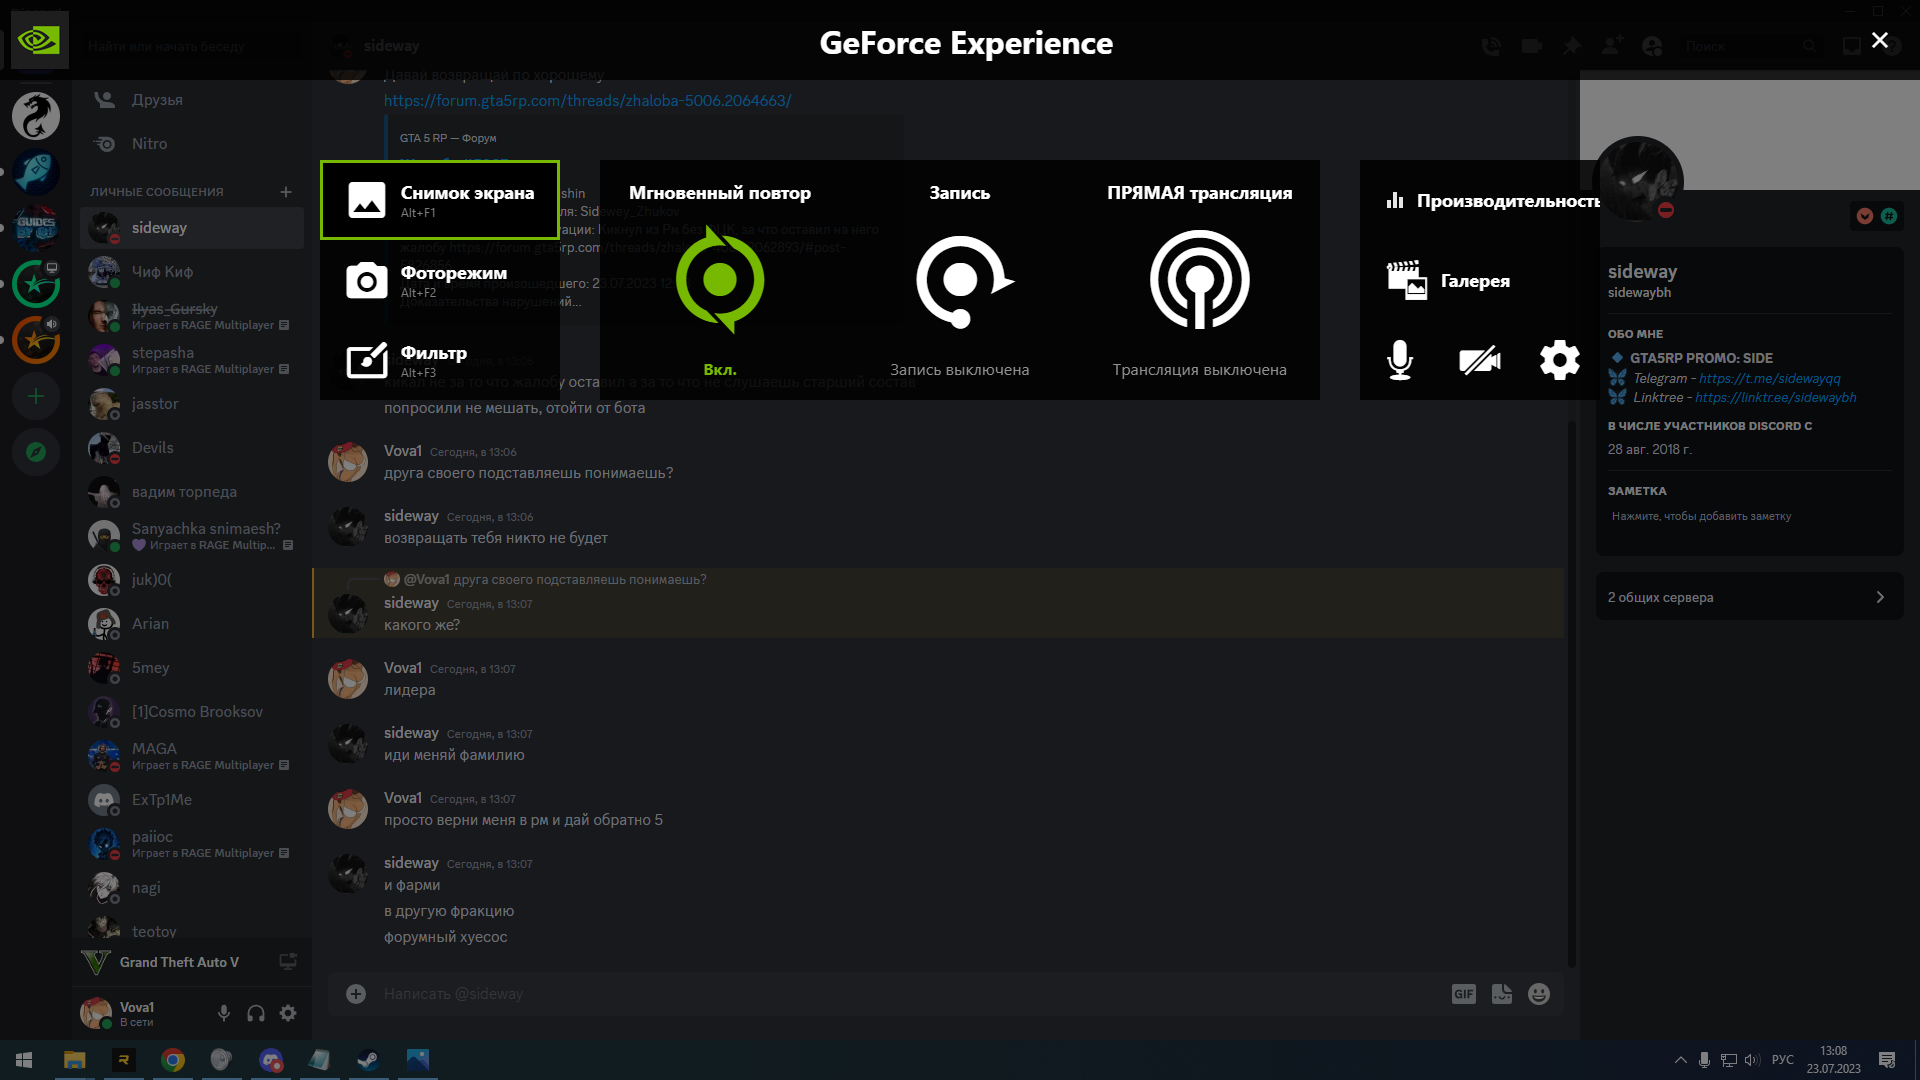
Task: Open Фоторежим photo mode
Action: pyautogui.click(x=440, y=280)
